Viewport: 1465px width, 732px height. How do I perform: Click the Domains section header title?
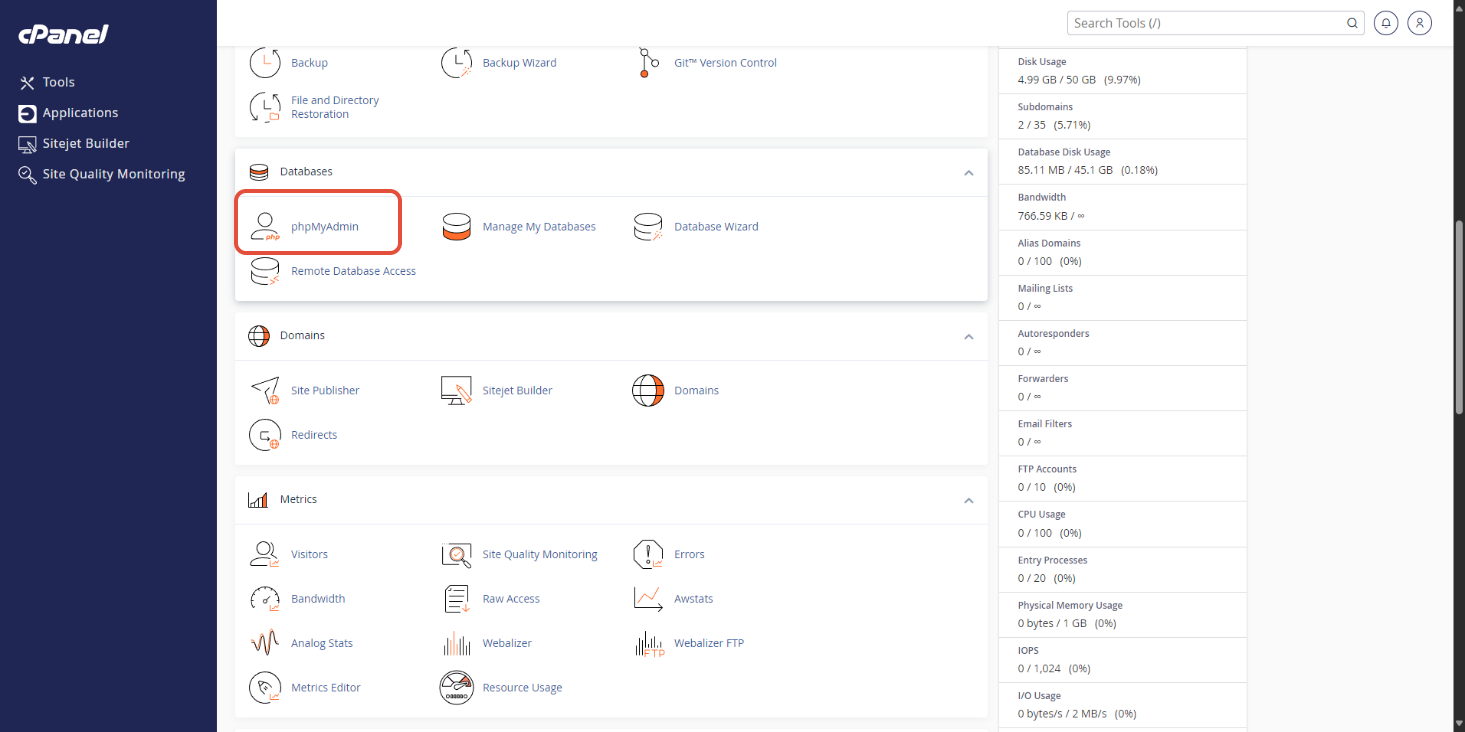pyautogui.click(x=302, y=336)
